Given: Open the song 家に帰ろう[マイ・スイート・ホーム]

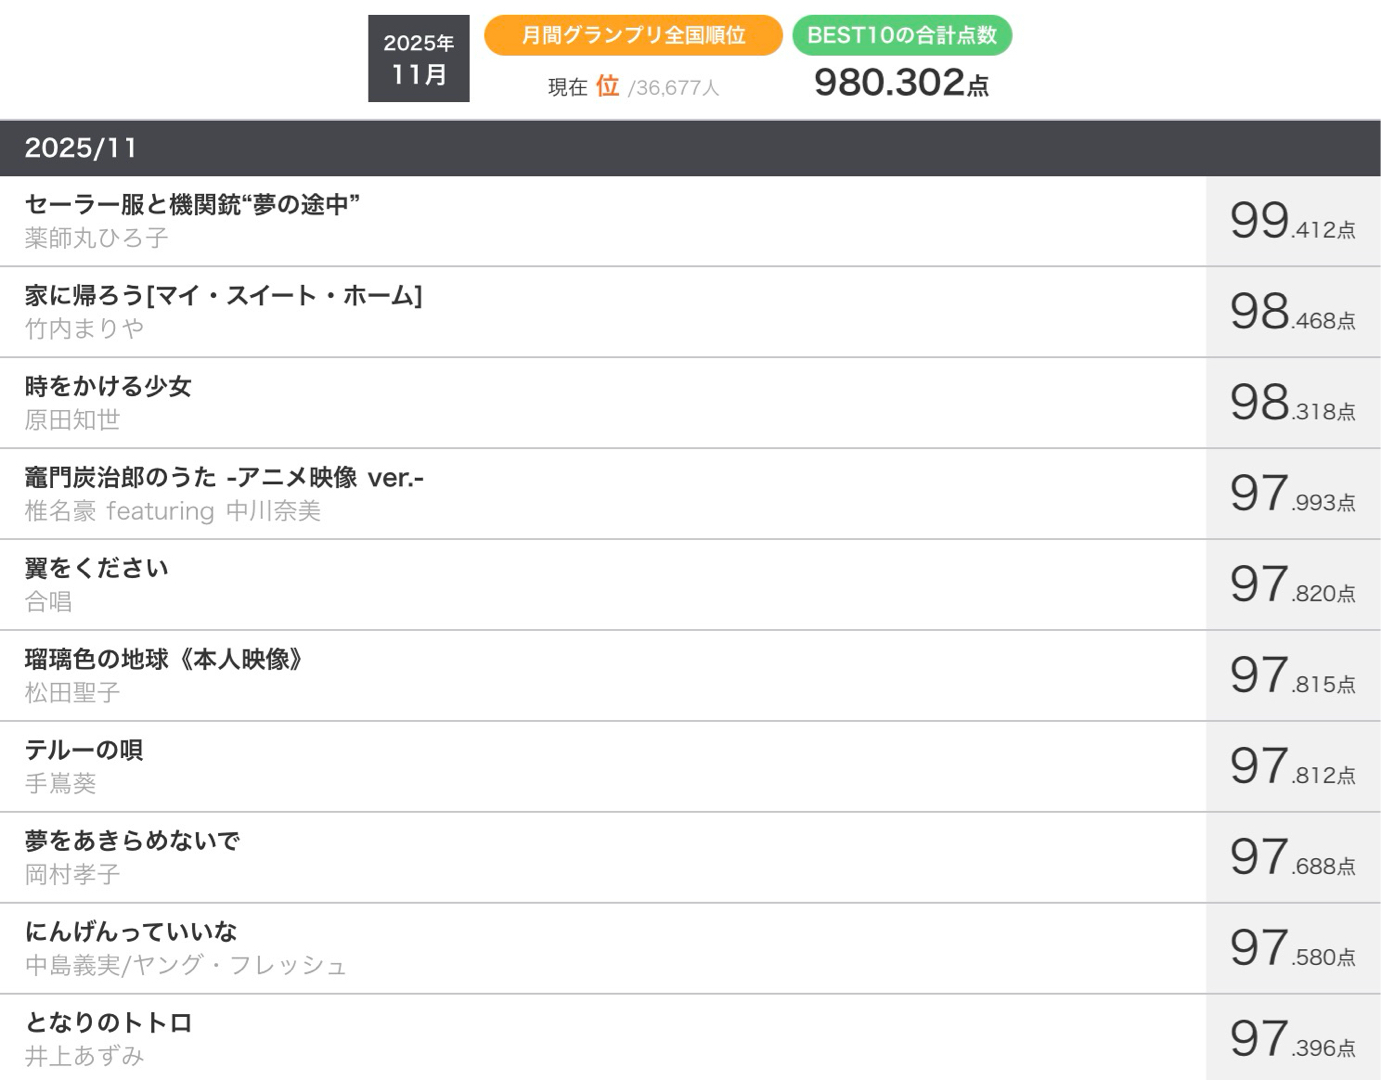Looking at the screenshot, I should 223,296.
